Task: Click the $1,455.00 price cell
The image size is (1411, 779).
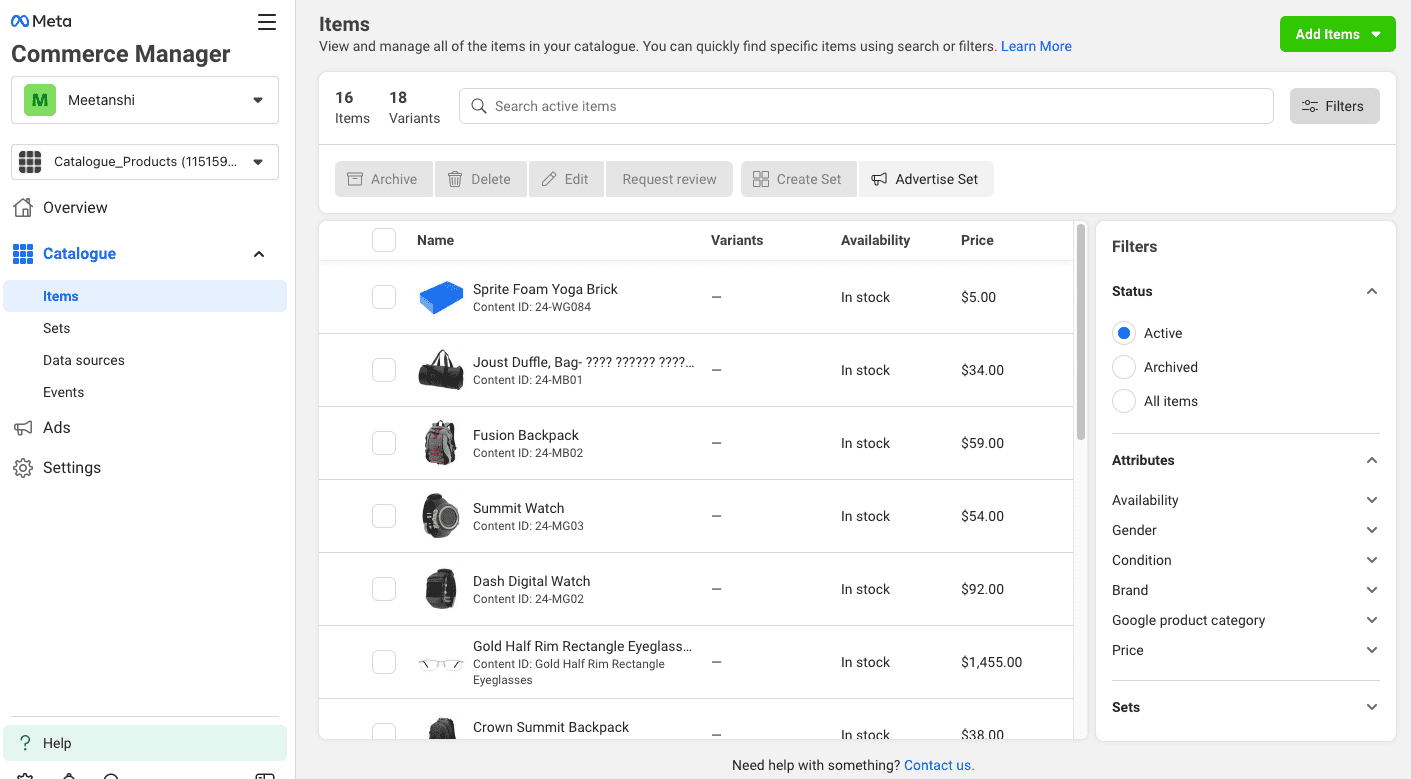Action: 992,662
